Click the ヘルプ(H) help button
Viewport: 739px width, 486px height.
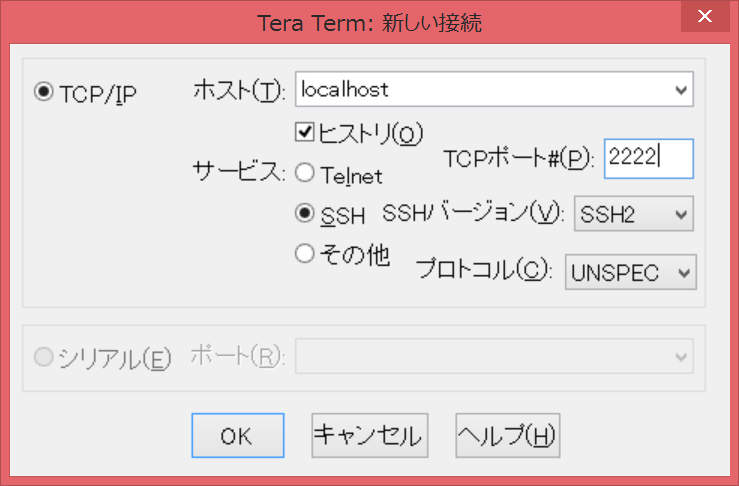click(508, 436)
